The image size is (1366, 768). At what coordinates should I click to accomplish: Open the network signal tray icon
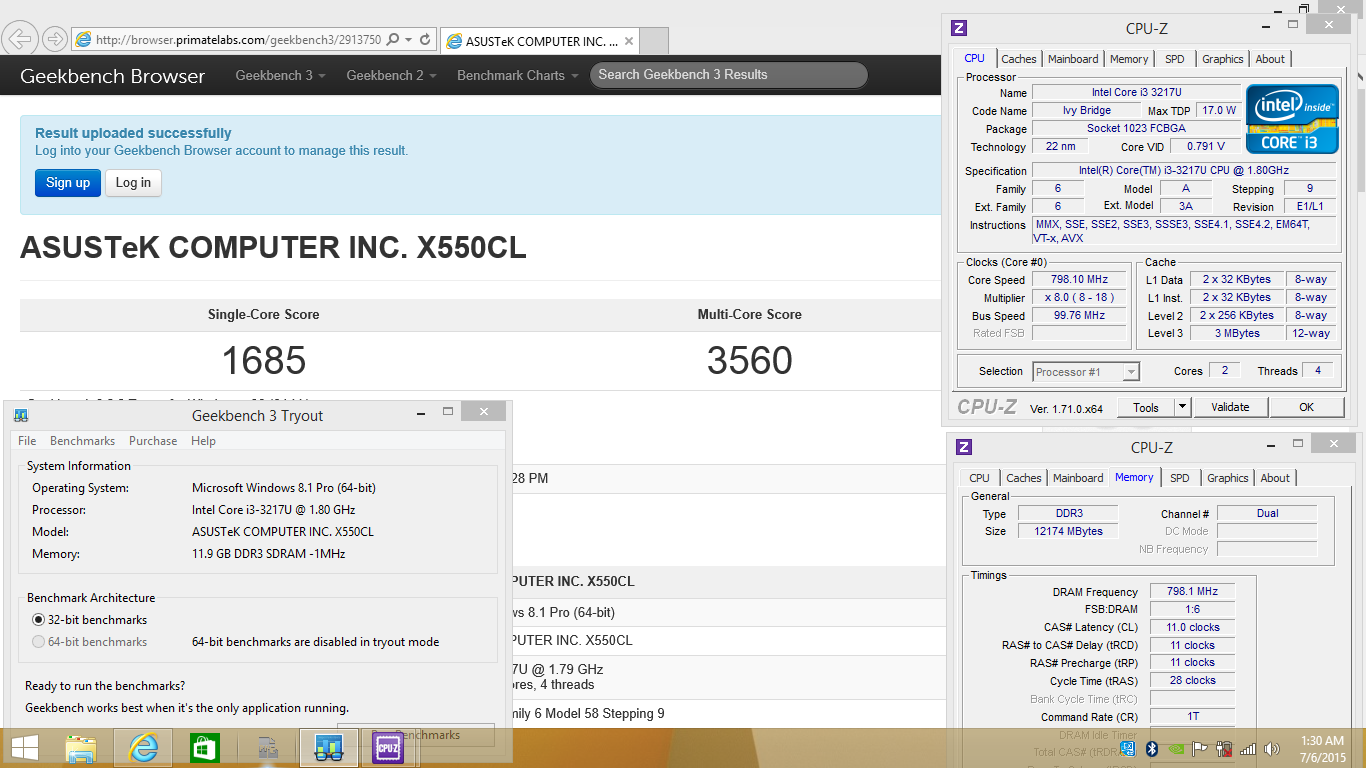click(1248, 748)
